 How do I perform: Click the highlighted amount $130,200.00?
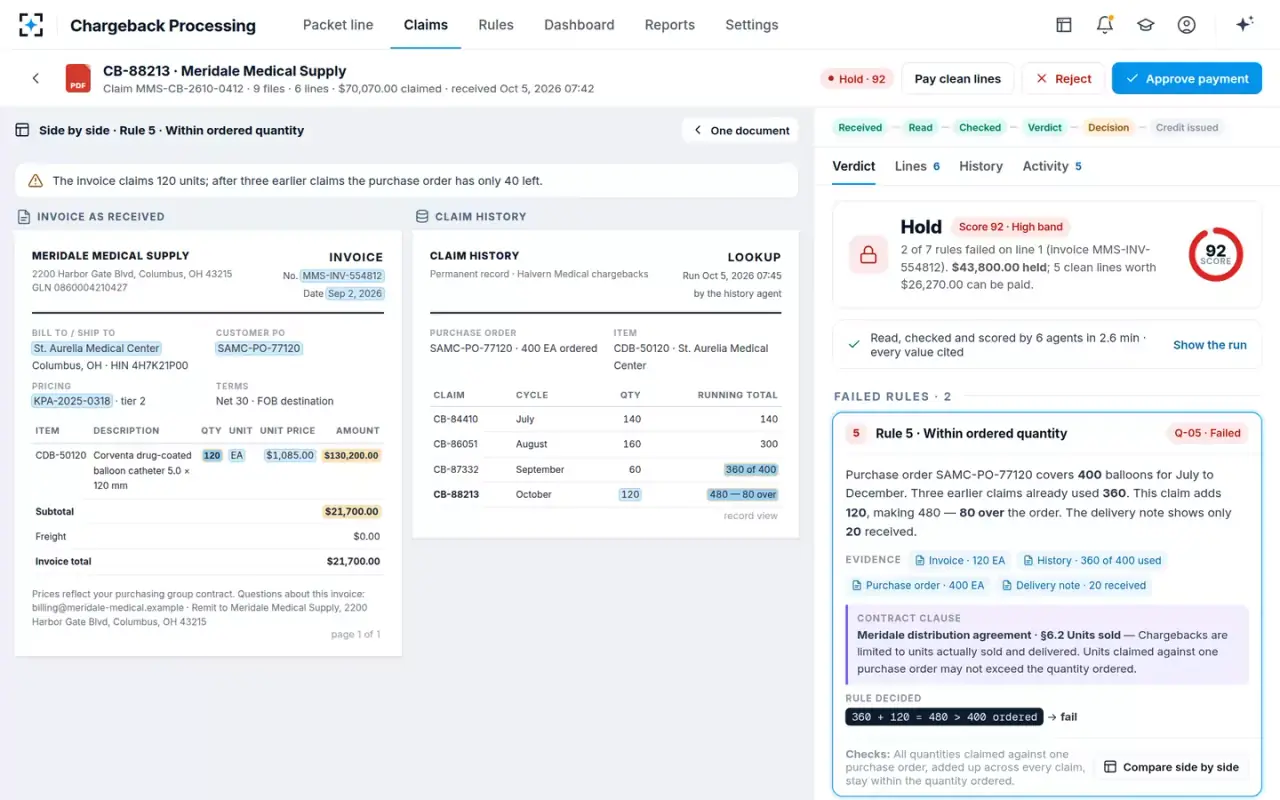pos(351,455)
